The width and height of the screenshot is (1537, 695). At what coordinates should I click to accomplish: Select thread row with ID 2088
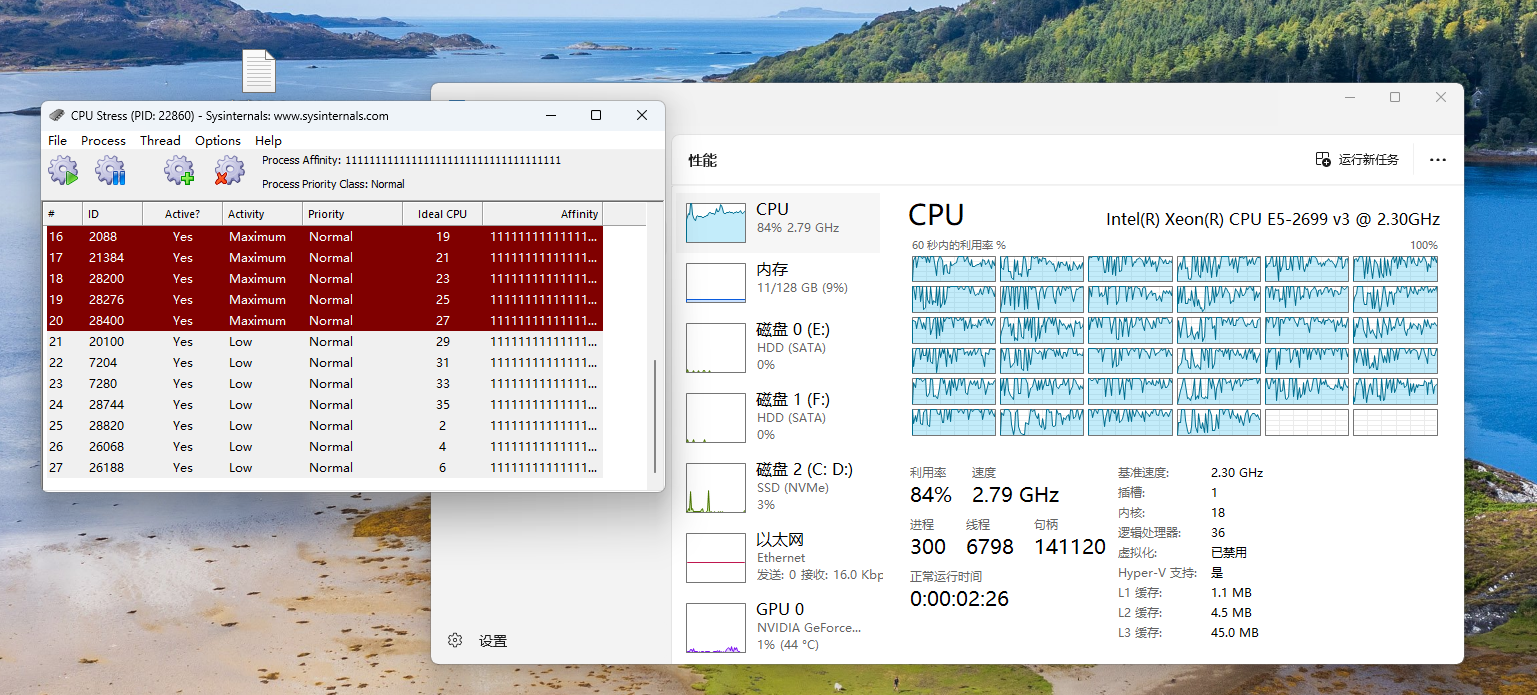pyautogui.click(x=323, y=237)
